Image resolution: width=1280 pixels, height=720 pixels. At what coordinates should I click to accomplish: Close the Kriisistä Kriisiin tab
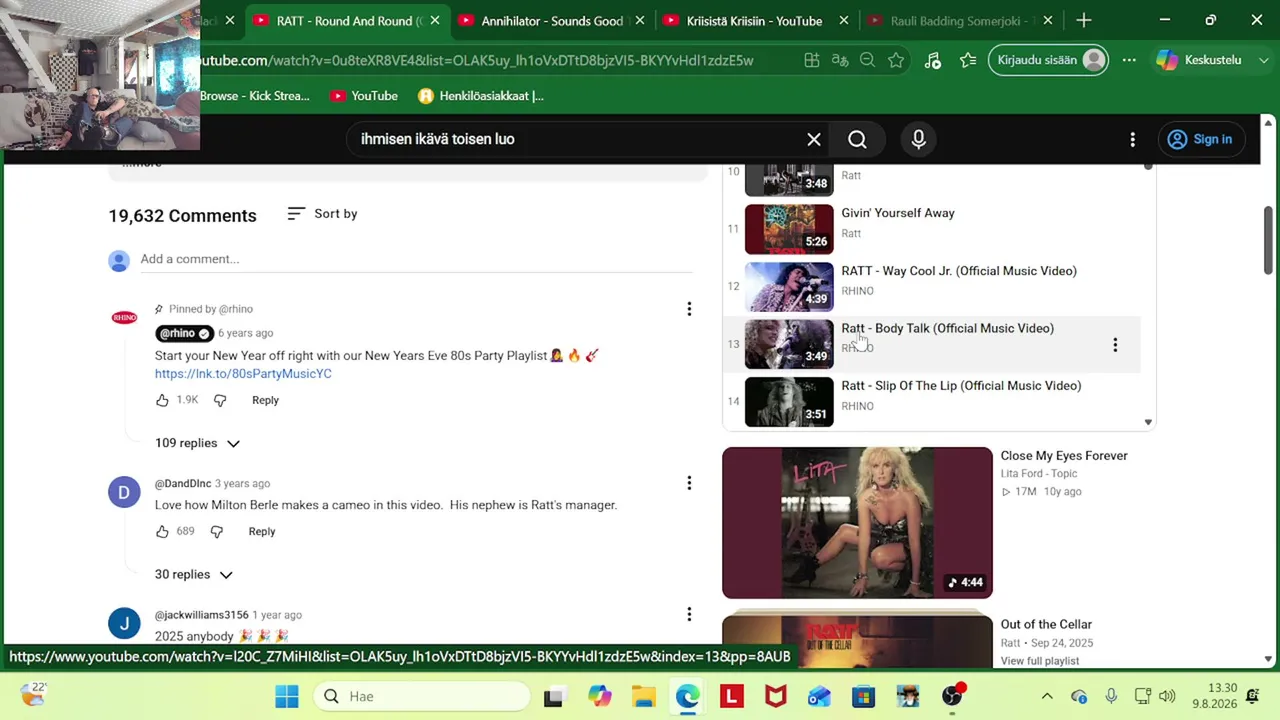(x=844, y=20)
